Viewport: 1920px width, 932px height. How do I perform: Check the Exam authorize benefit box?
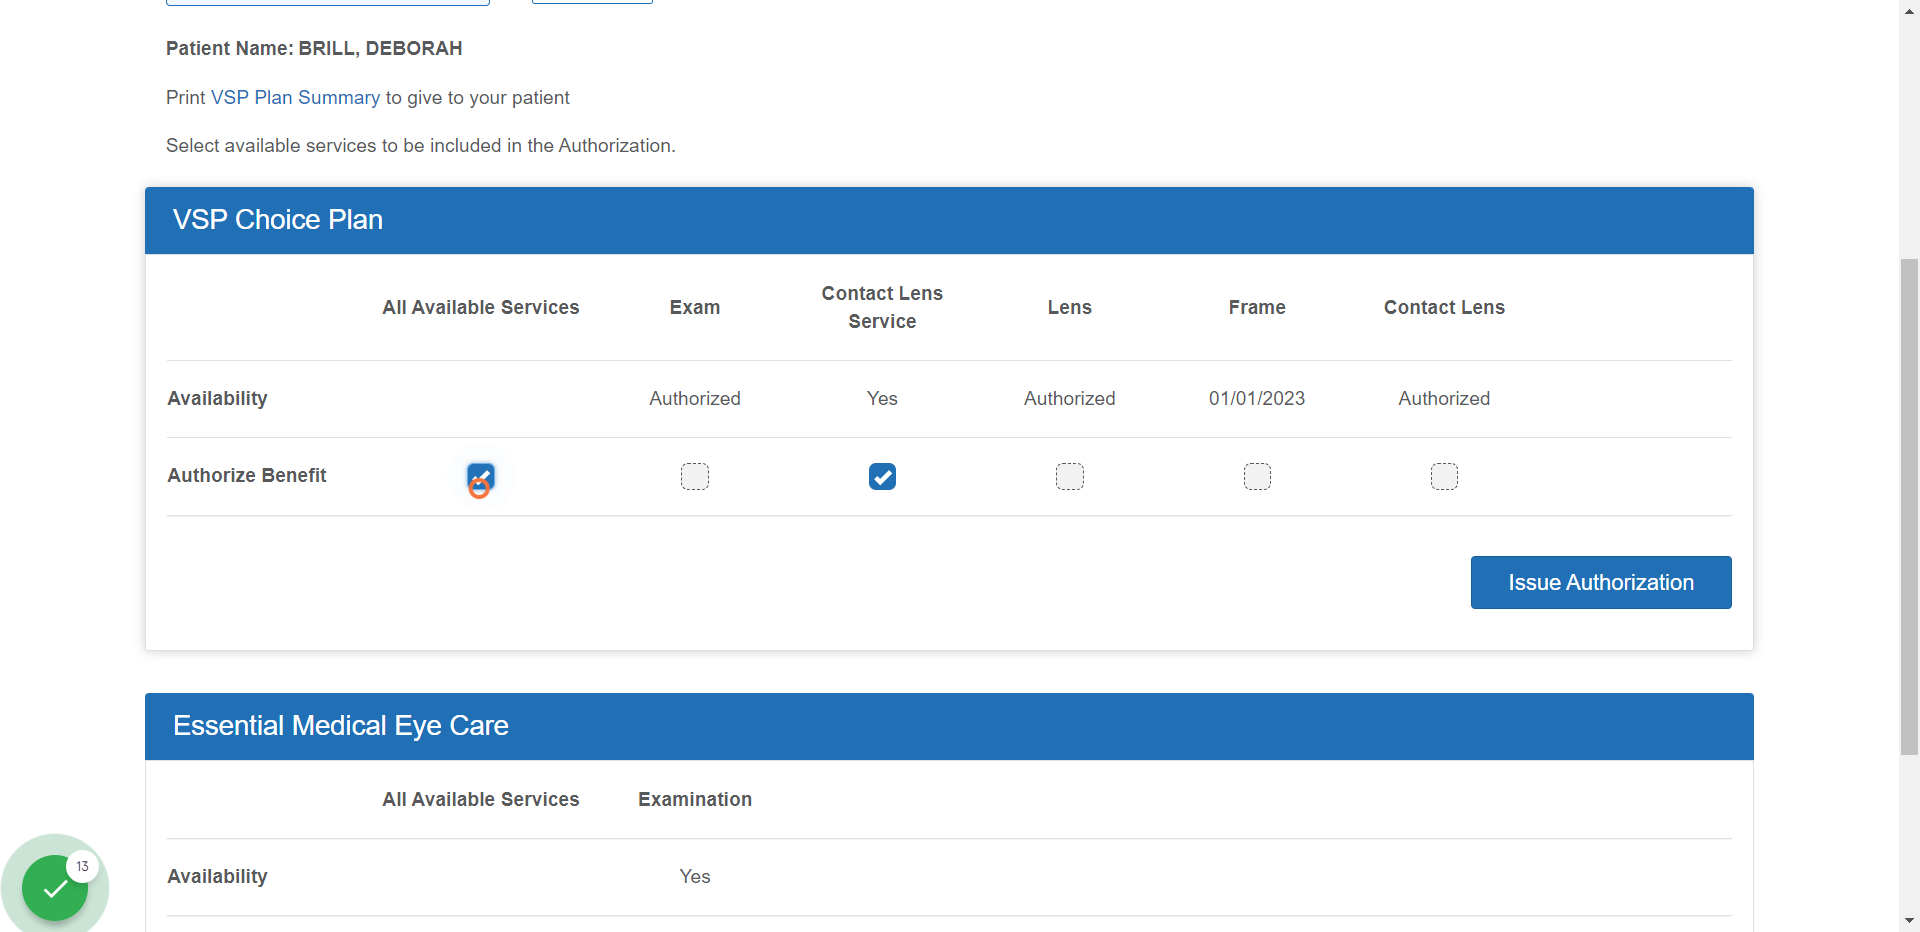coord(695,477)
